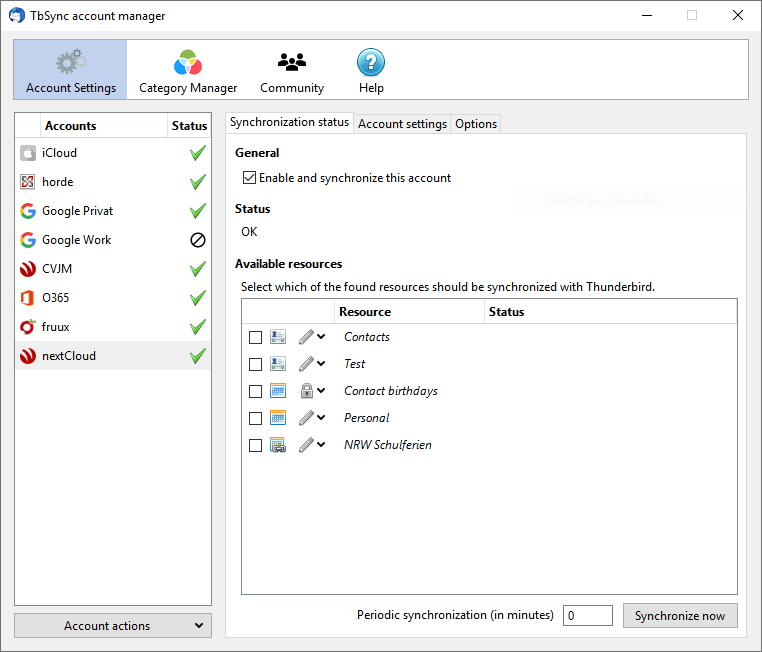Open the Help icon
This screenshot has width=762, height=652.
(371, 63)
